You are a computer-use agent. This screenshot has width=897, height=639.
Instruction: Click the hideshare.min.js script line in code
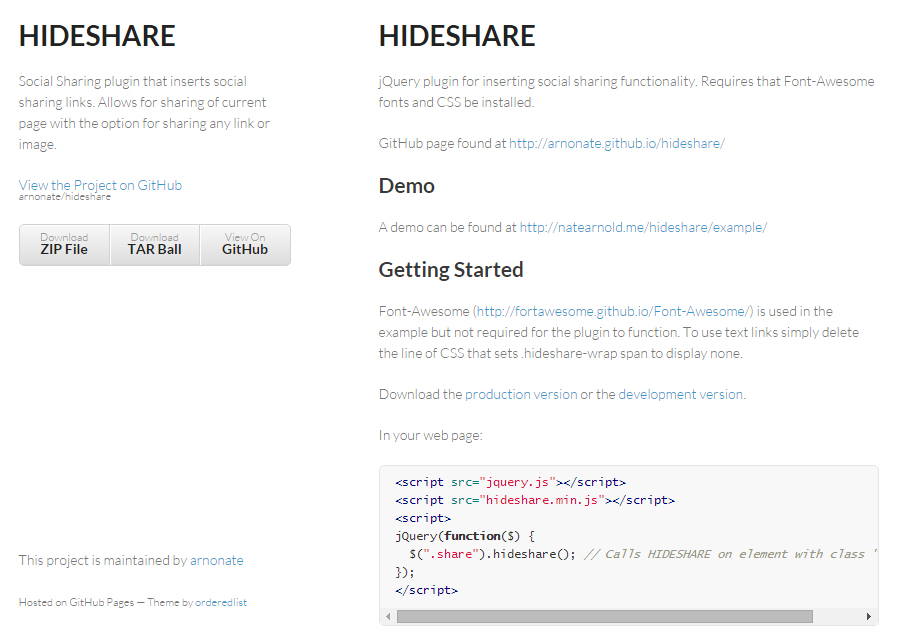point(535,500)
